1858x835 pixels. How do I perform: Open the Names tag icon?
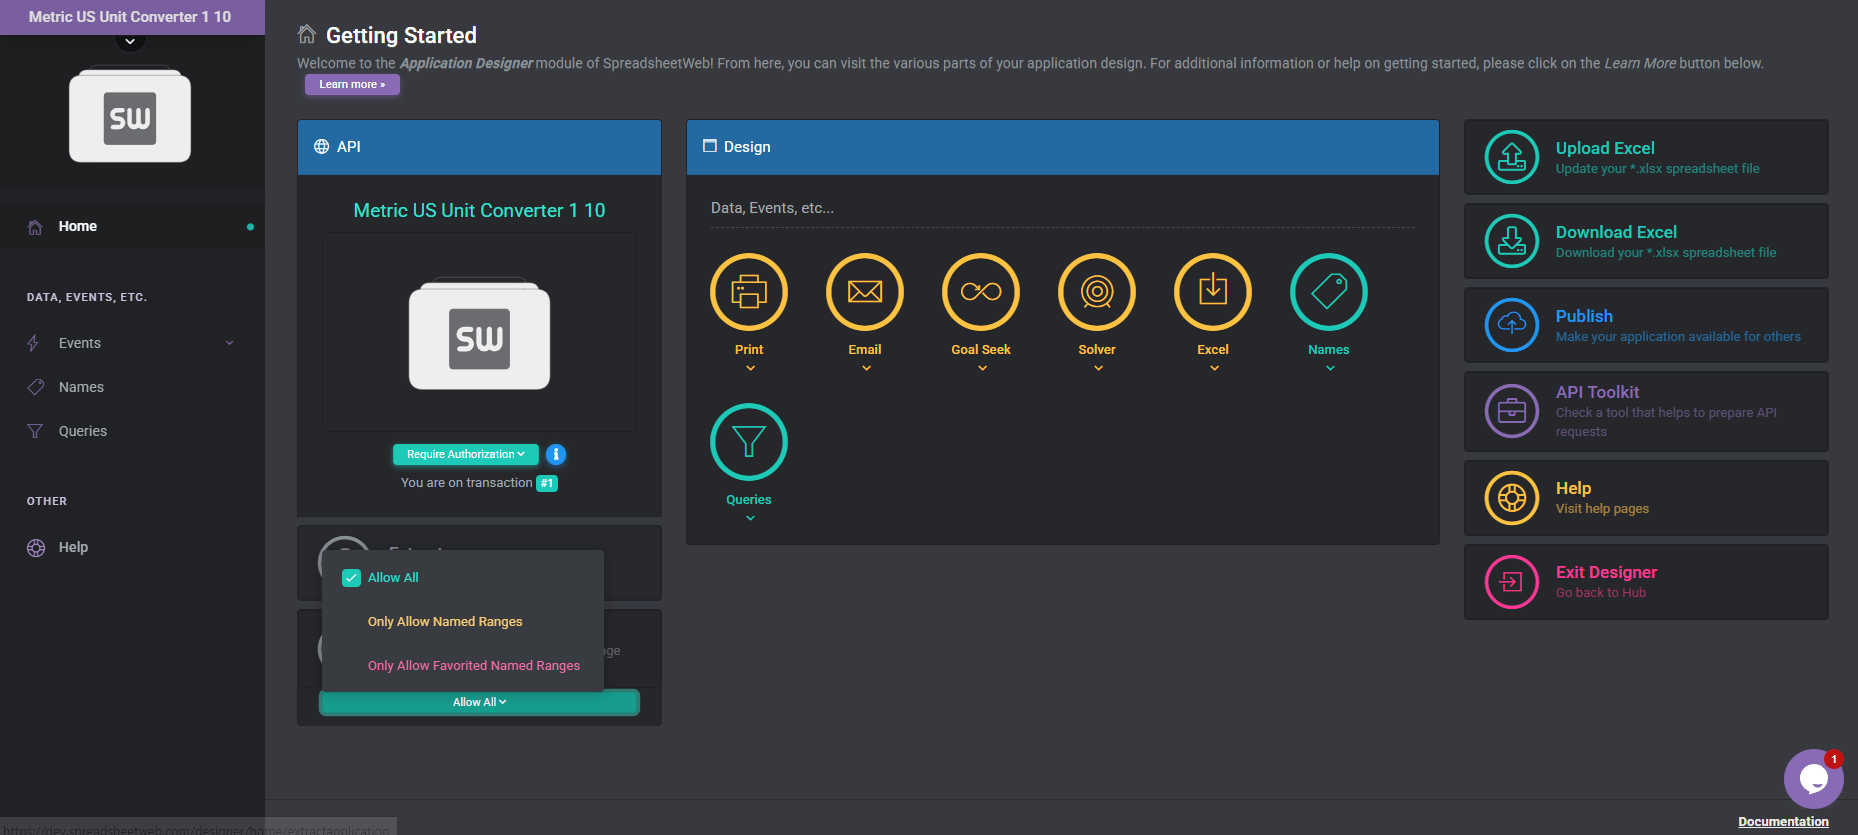click(1328, 292)
